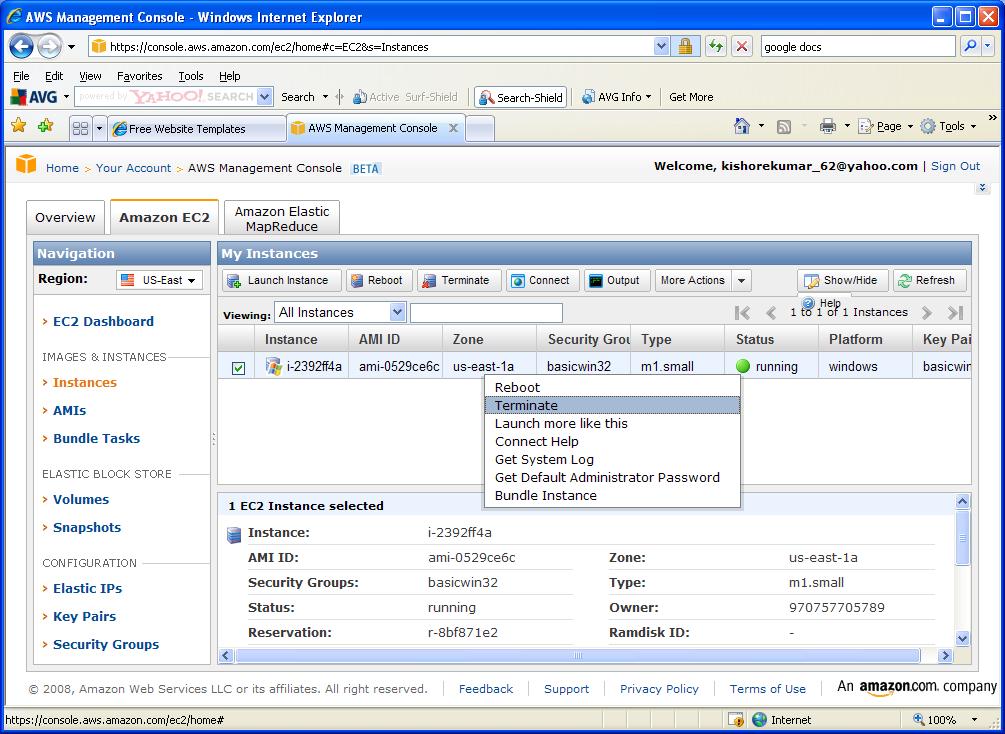Go to the first page of instances
The image size is (1005, 734).
(742, 312)
